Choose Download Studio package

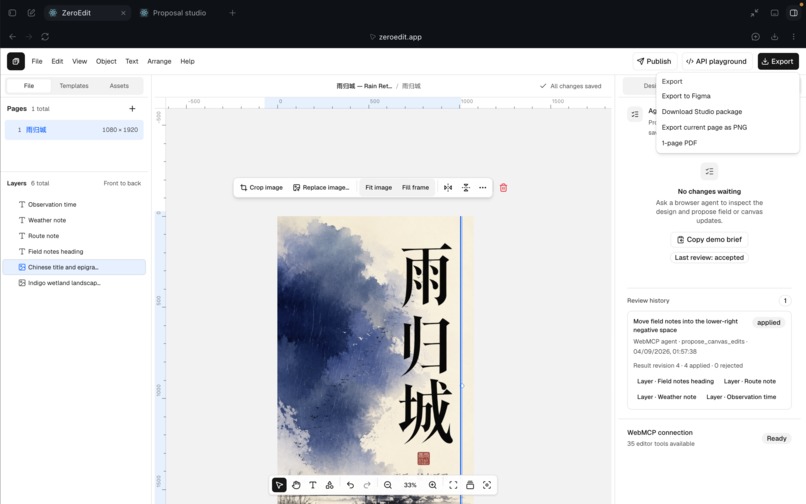727,112
